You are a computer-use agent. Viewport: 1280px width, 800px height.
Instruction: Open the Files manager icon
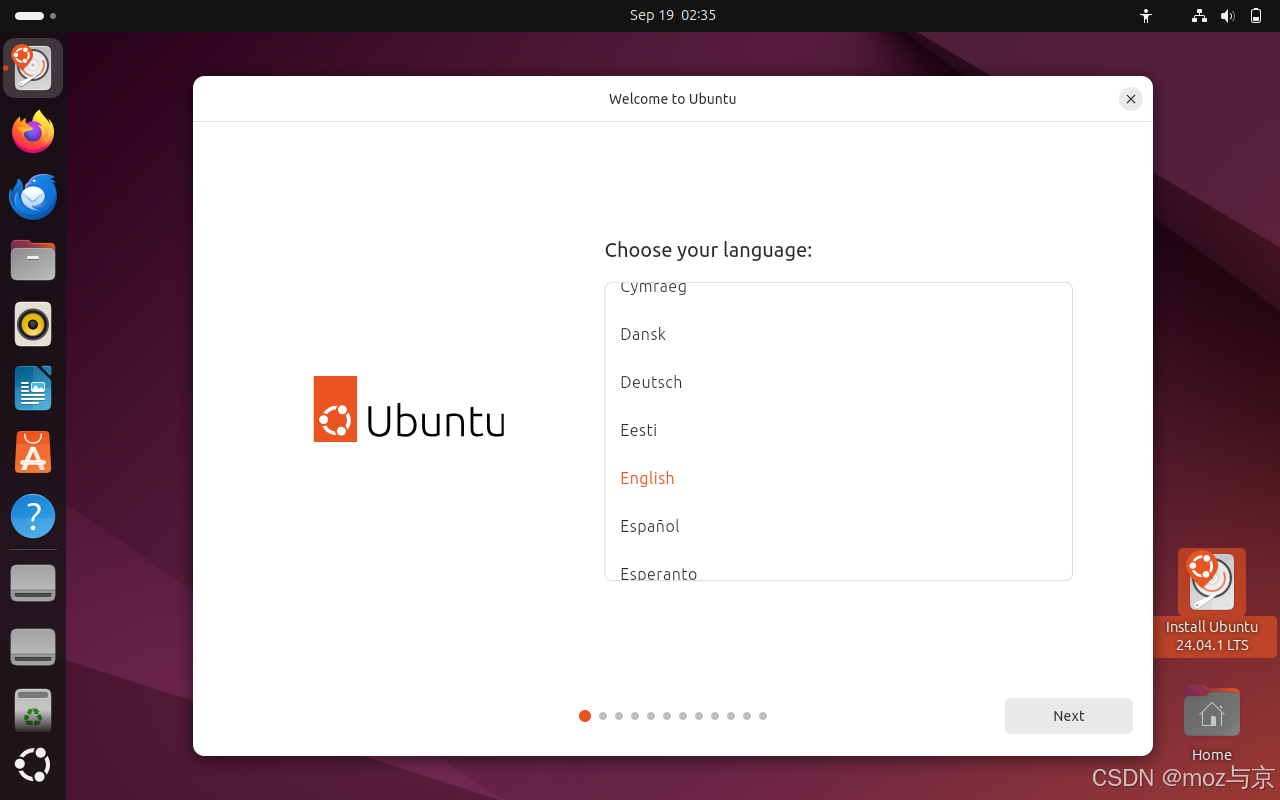coord(33,260)
